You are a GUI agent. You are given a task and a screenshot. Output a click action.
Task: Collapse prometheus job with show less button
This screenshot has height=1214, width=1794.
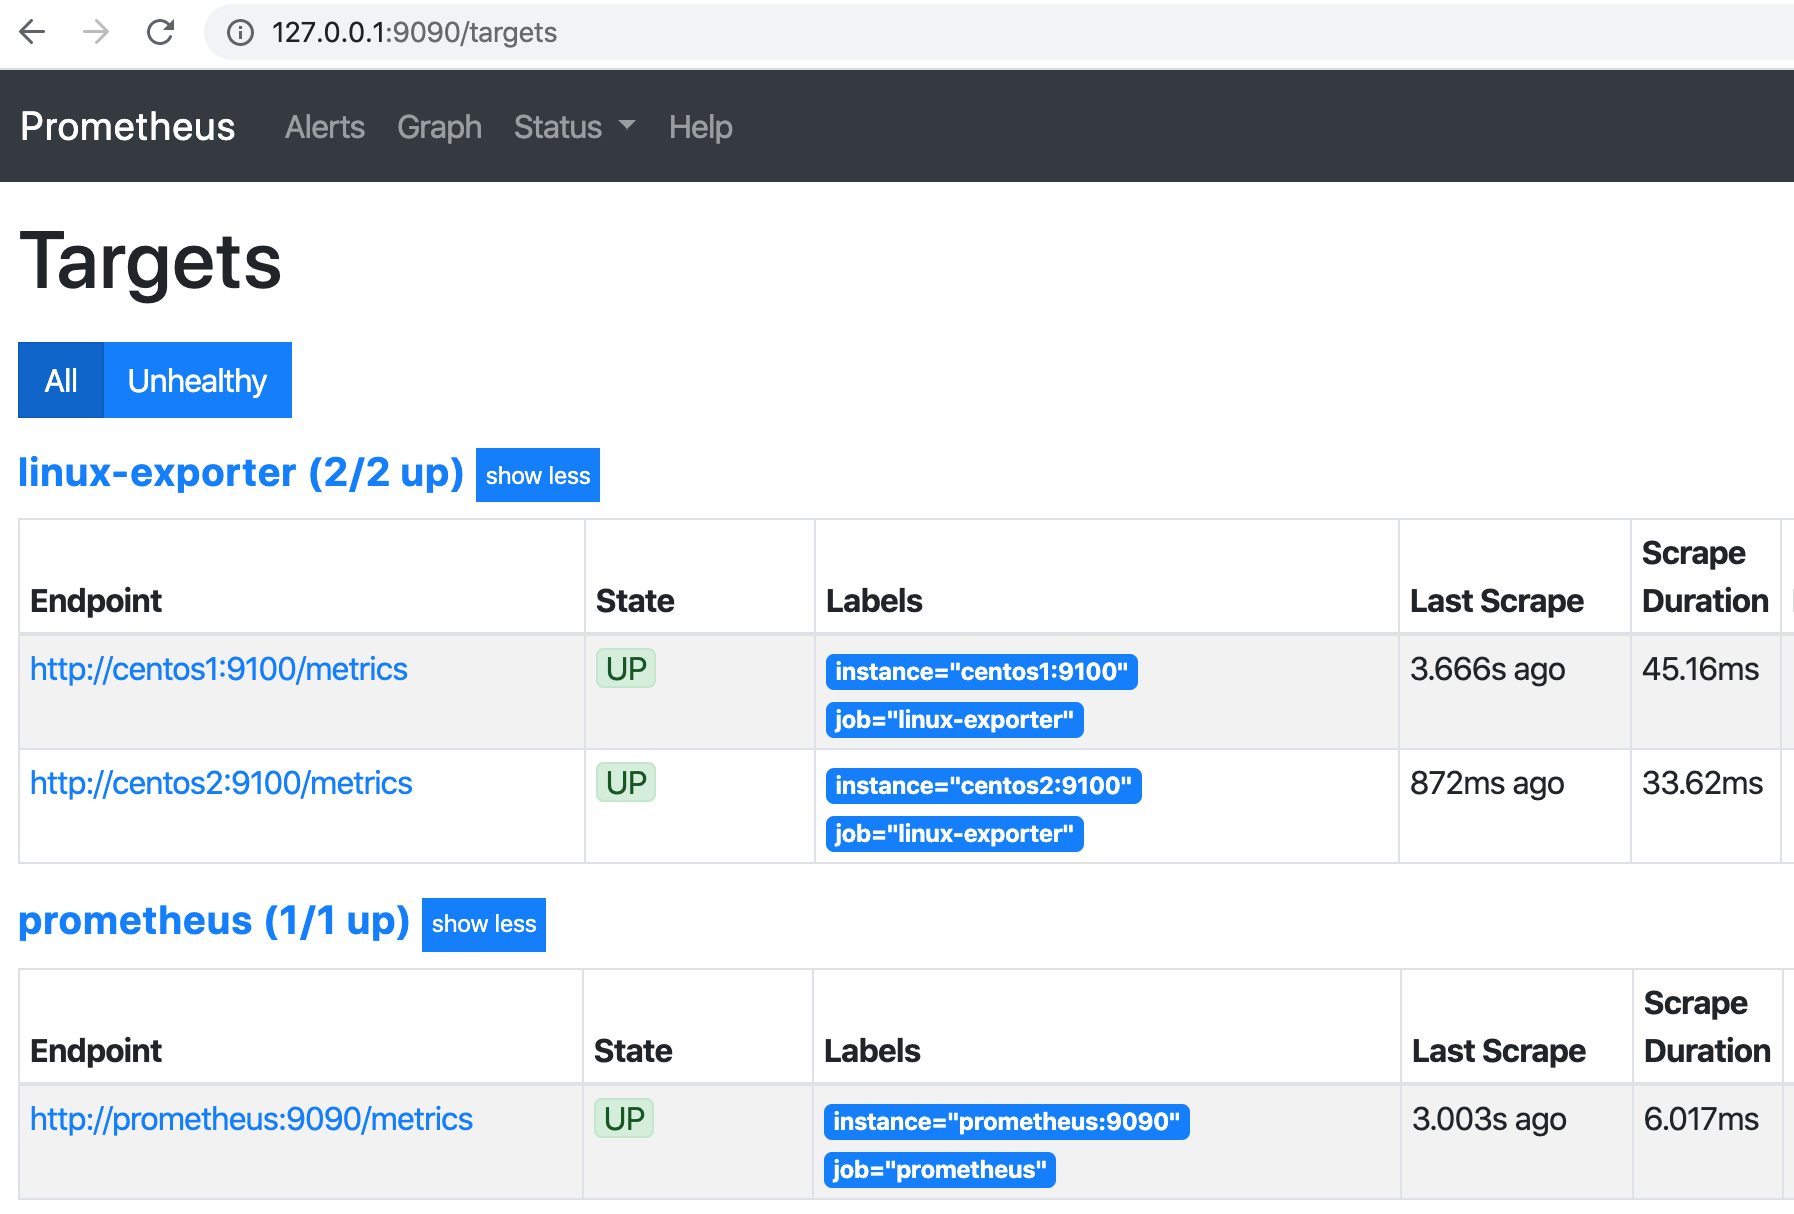[484, 924]
